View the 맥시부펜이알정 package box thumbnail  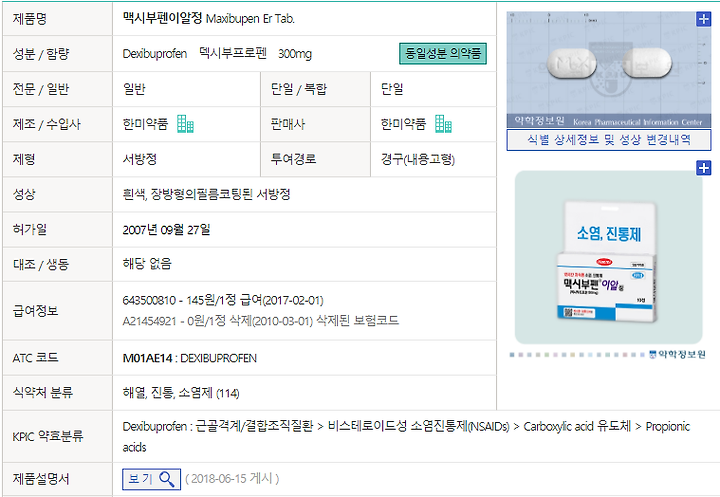pos(609,257)
